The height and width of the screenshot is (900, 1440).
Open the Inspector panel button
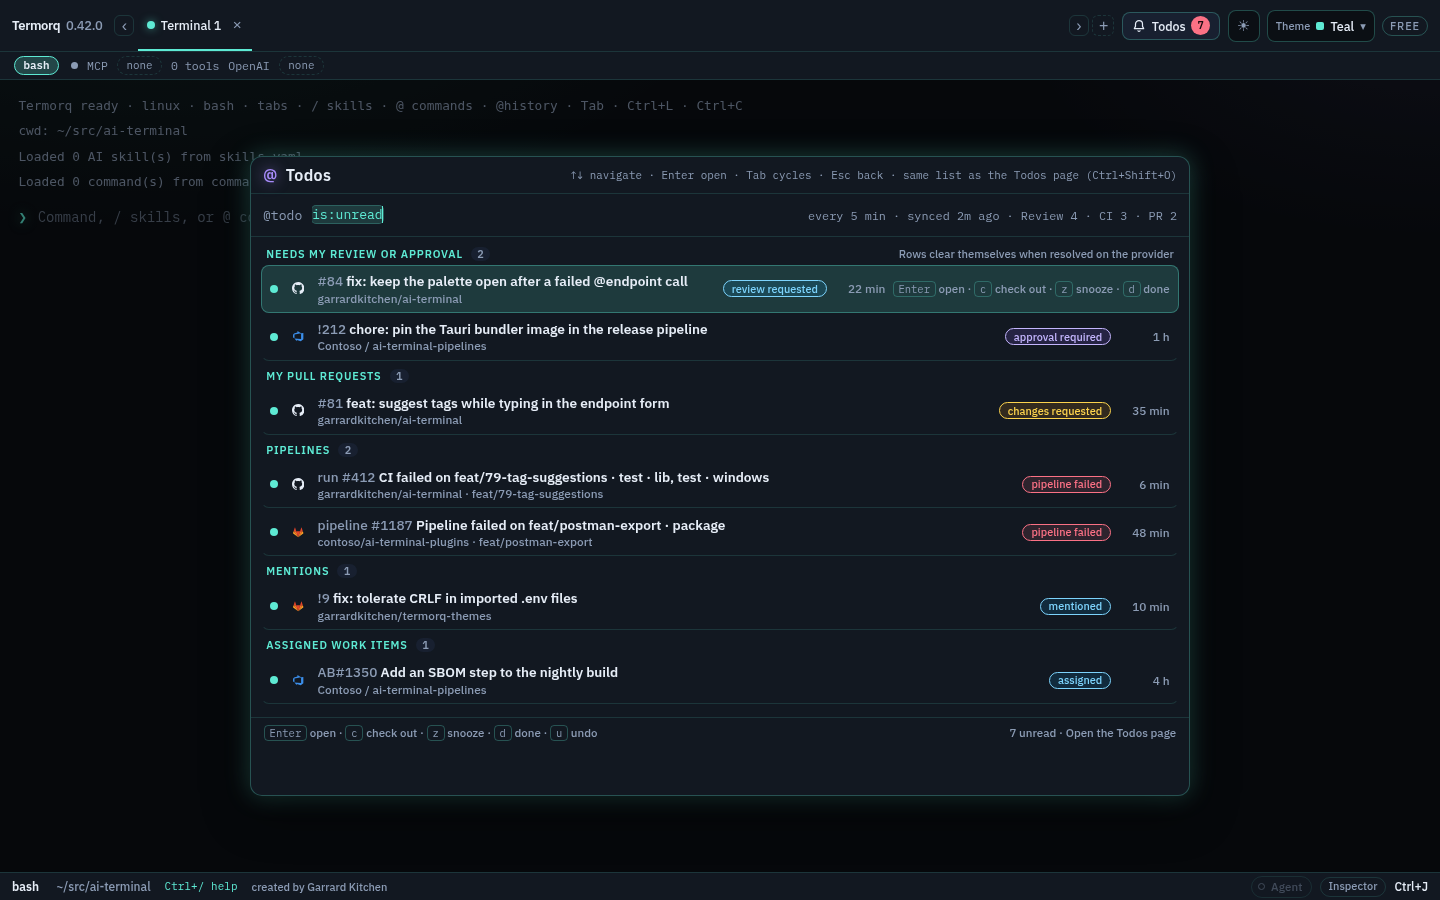point(1352,887)
